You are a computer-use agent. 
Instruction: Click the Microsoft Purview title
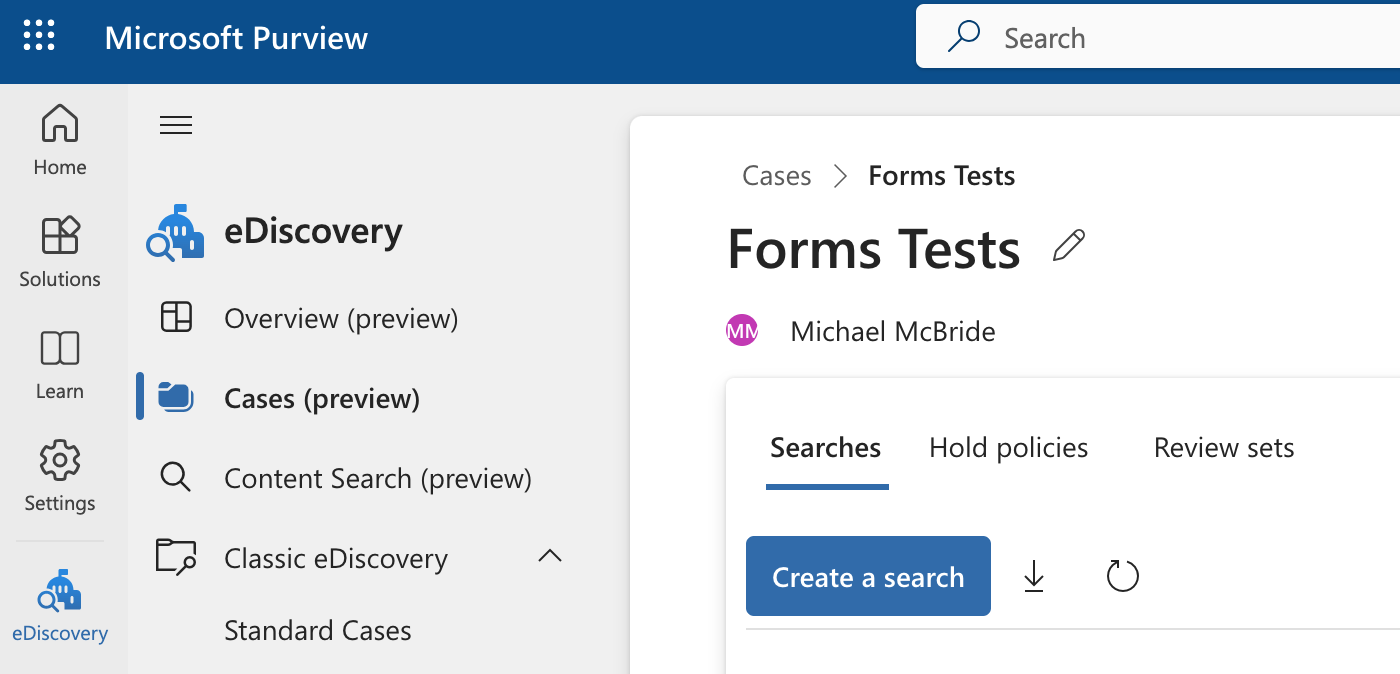[x=236, y=38]
